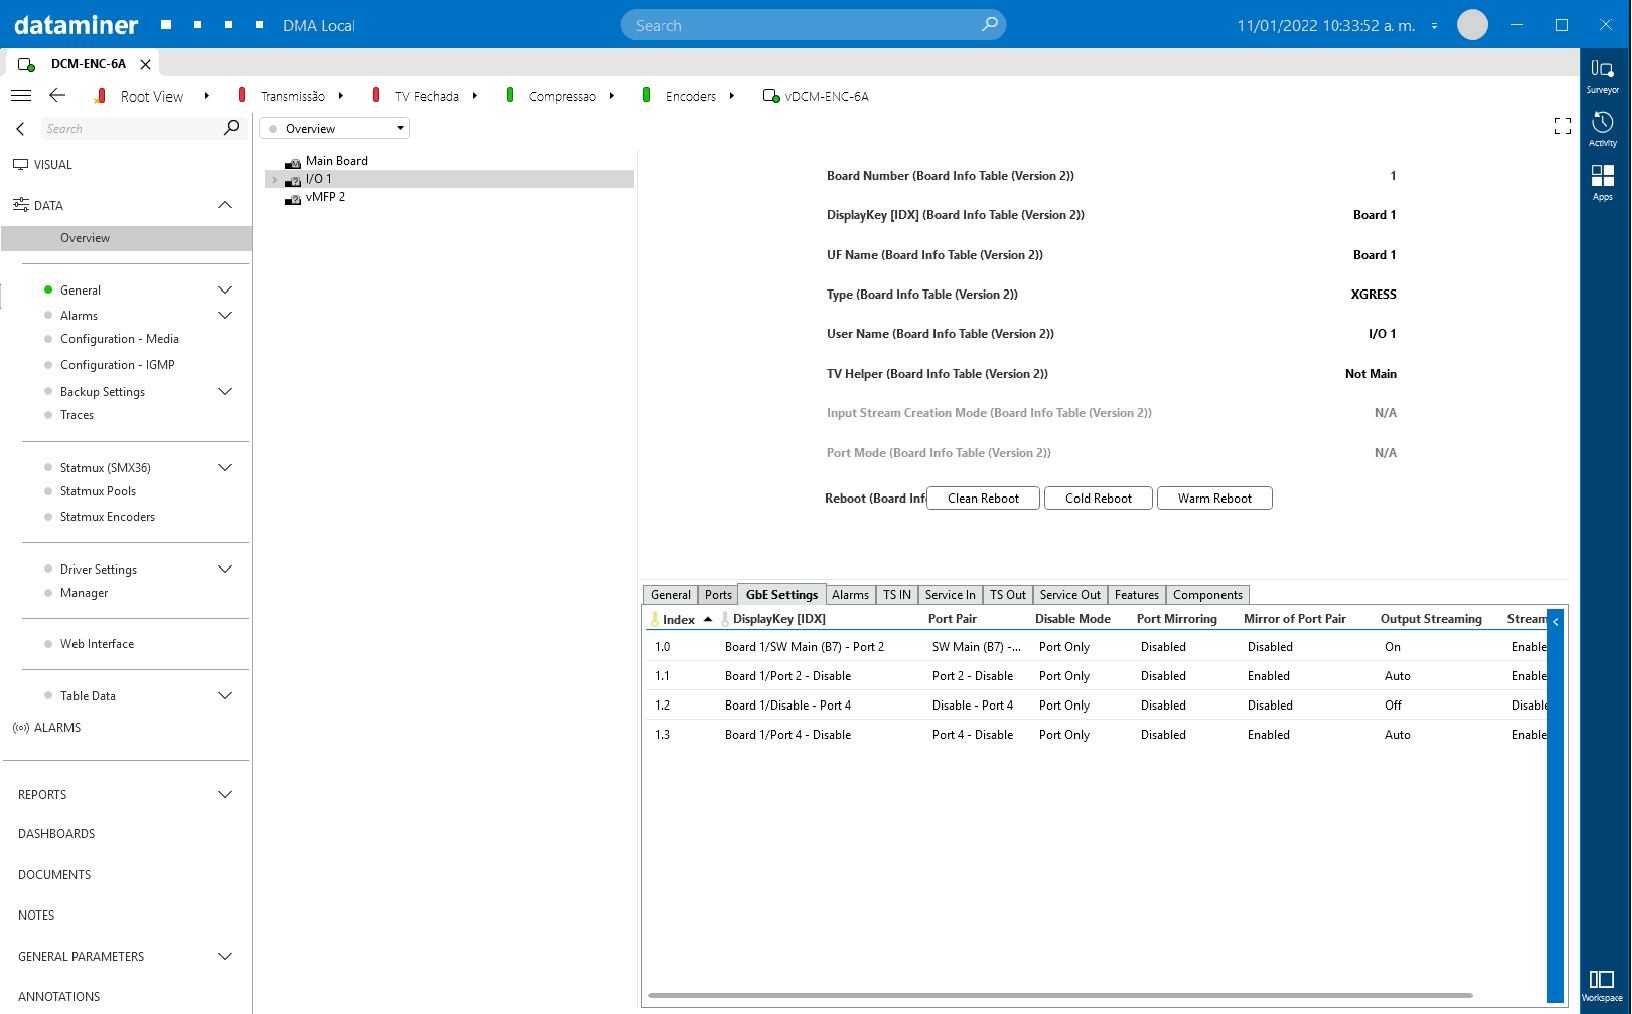
Task: Click the DCM-ENC-6A tab element icon
Action: click(27, 64)
